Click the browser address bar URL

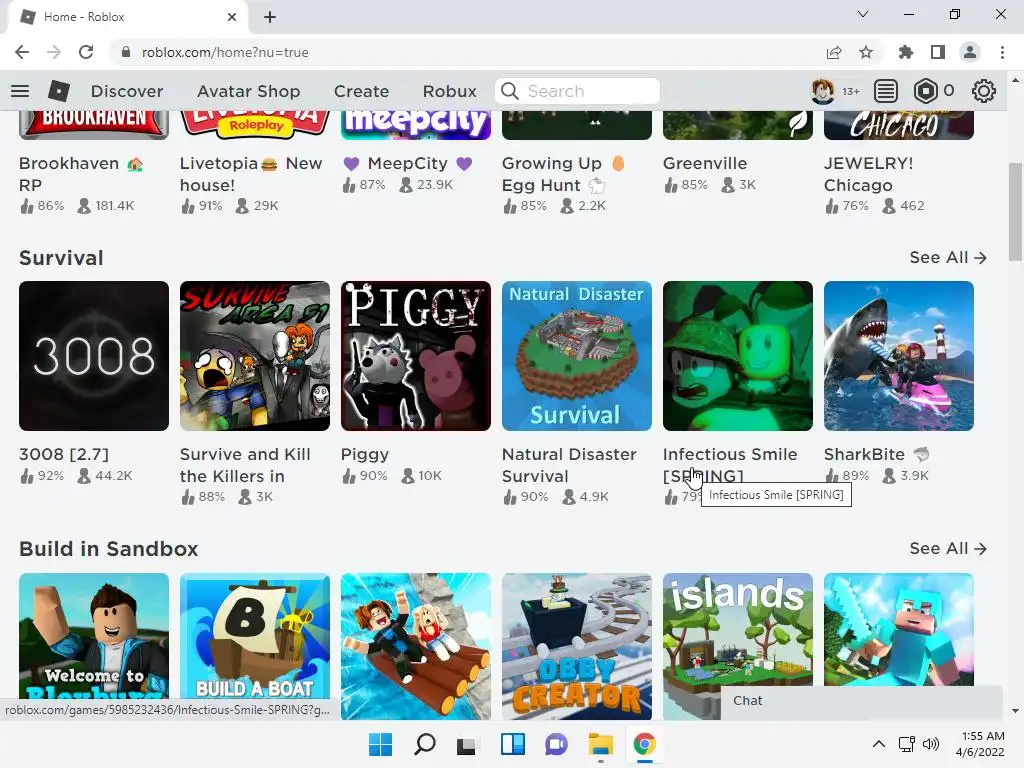[x=225, y=52]
